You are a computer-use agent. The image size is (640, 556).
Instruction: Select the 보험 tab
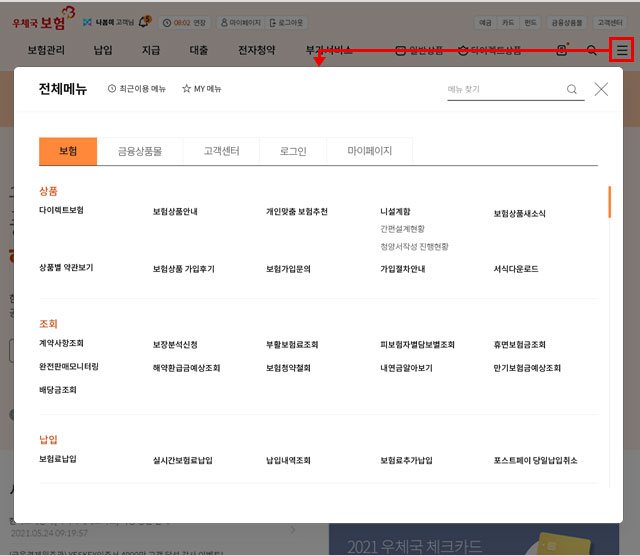pos(68,151)
